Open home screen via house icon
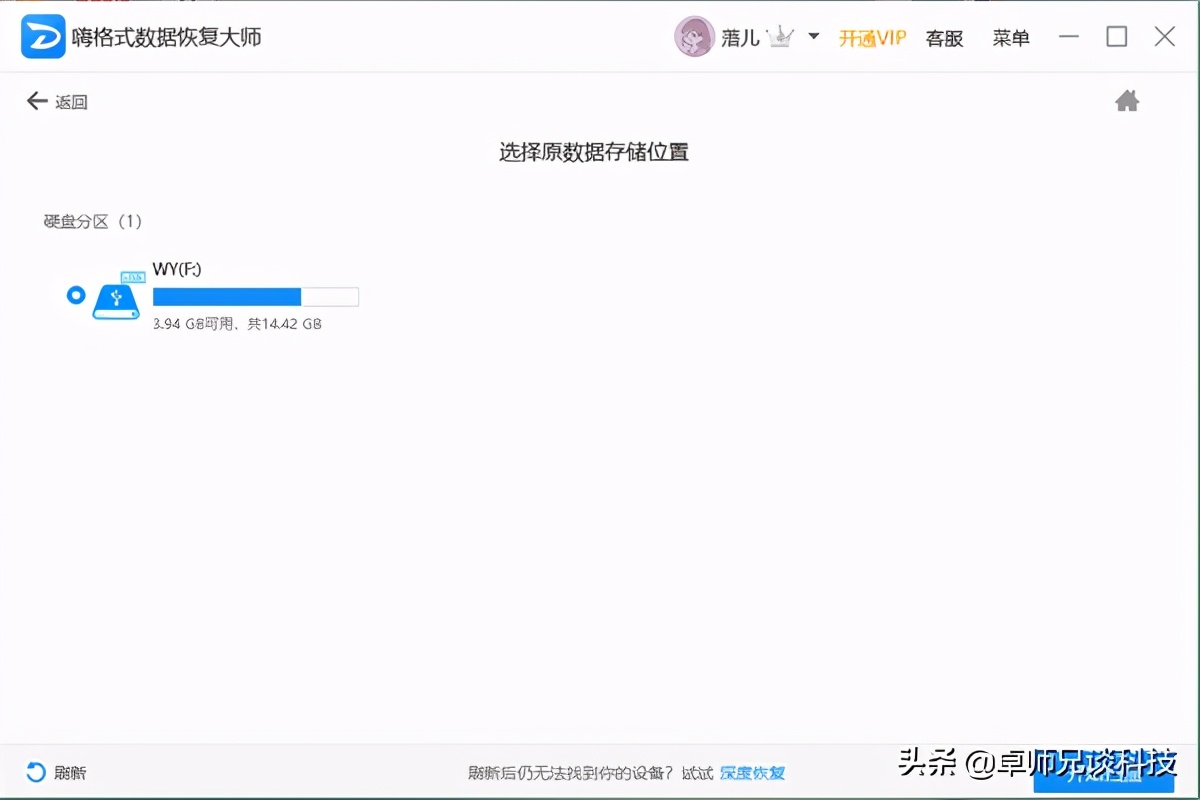The width and height of the screenshot is (1200, 800). tap(1128, 100)
